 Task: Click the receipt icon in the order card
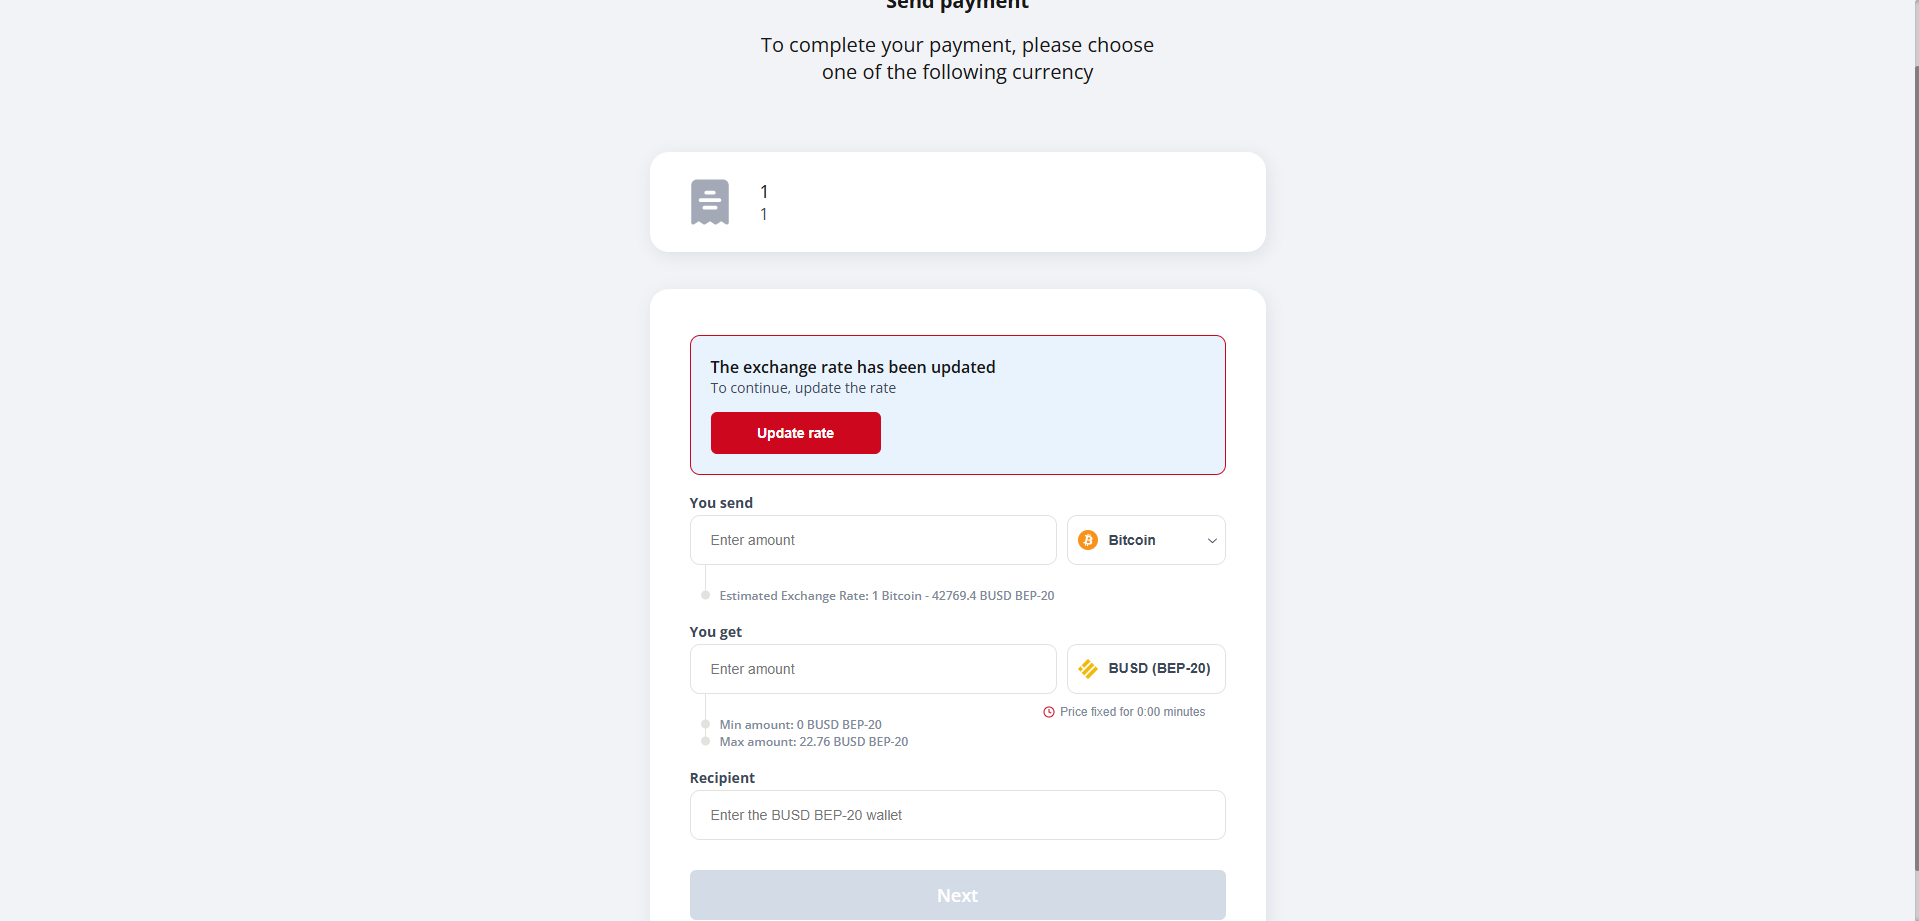[x=709, y=202]
